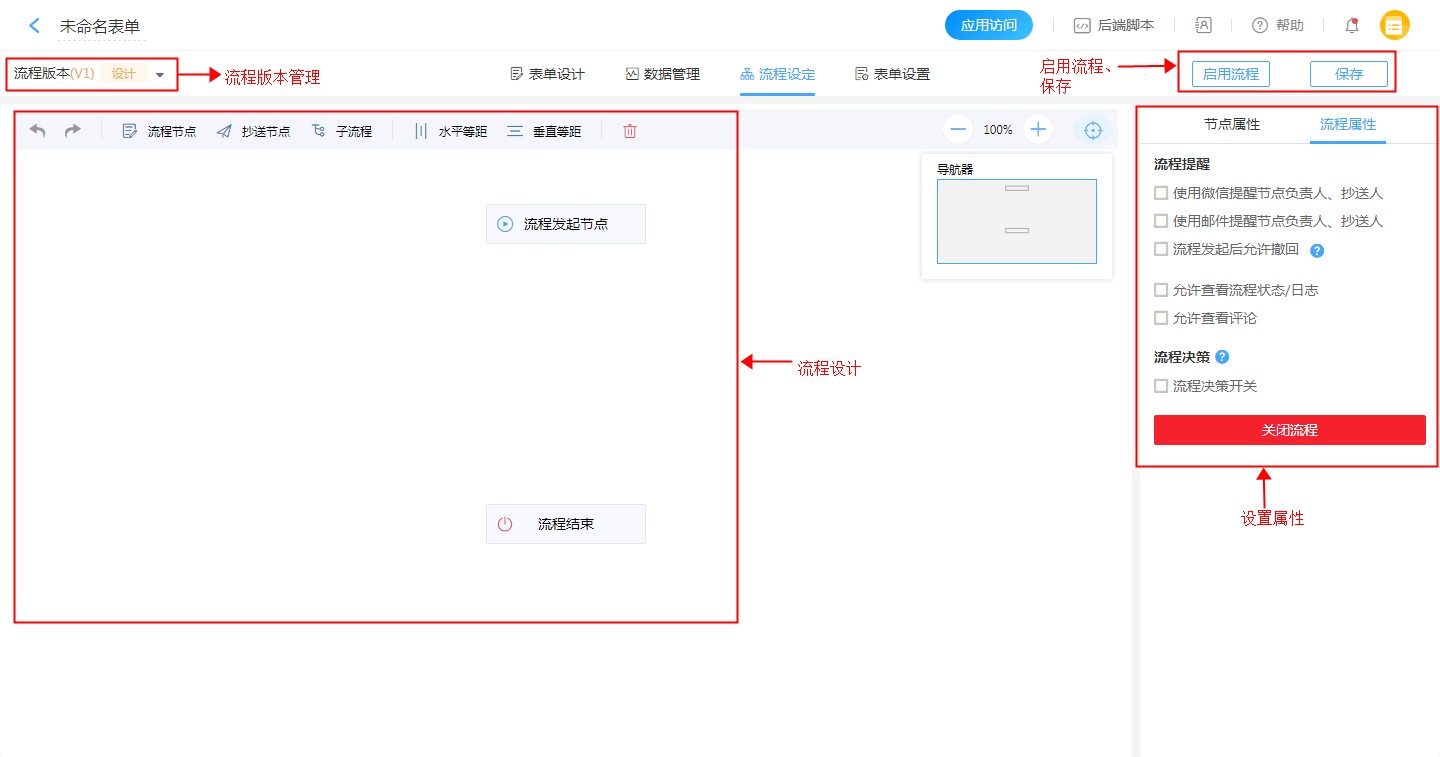Toggle 流程决策开关 checkbox
Image resolution: width=1440 pixels, height=757 pixels.
pyautogui.click(x=1161, y=386)
